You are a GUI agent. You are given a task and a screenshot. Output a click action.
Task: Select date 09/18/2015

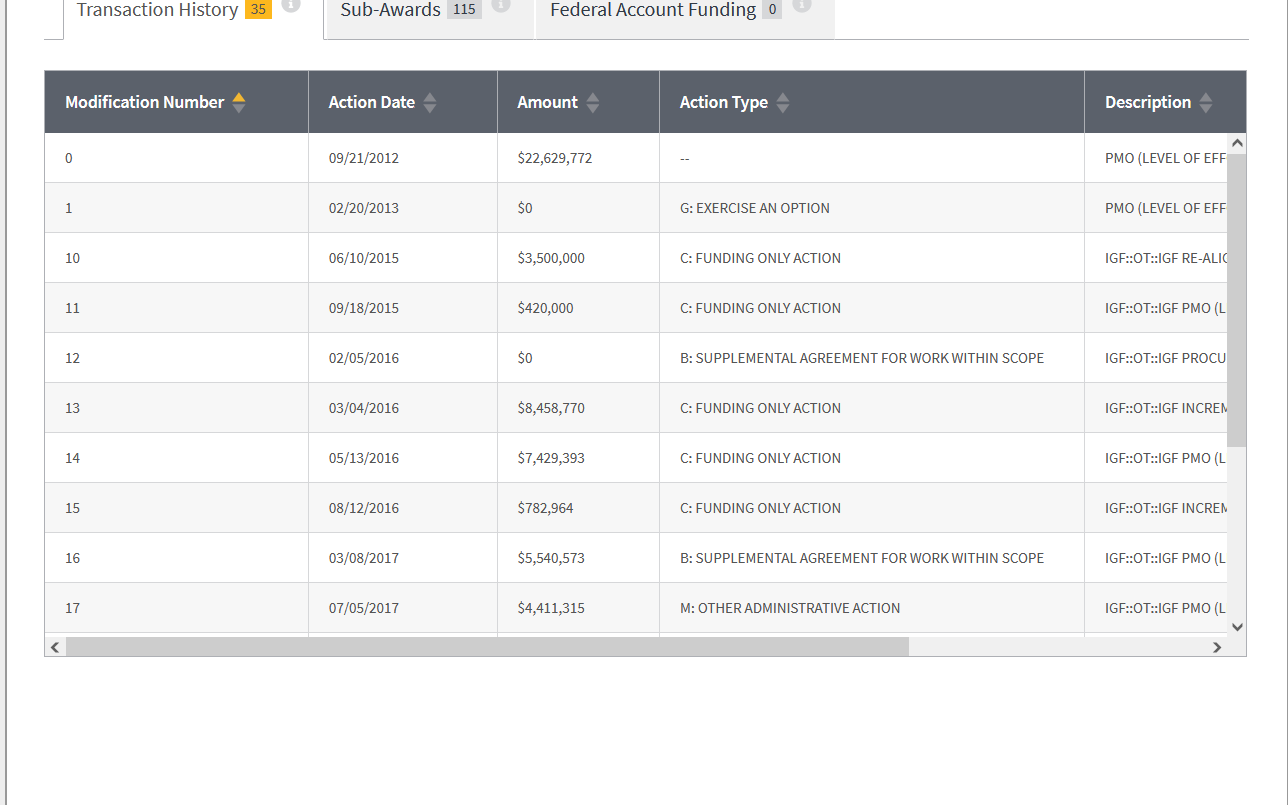(x=364, y=308)
